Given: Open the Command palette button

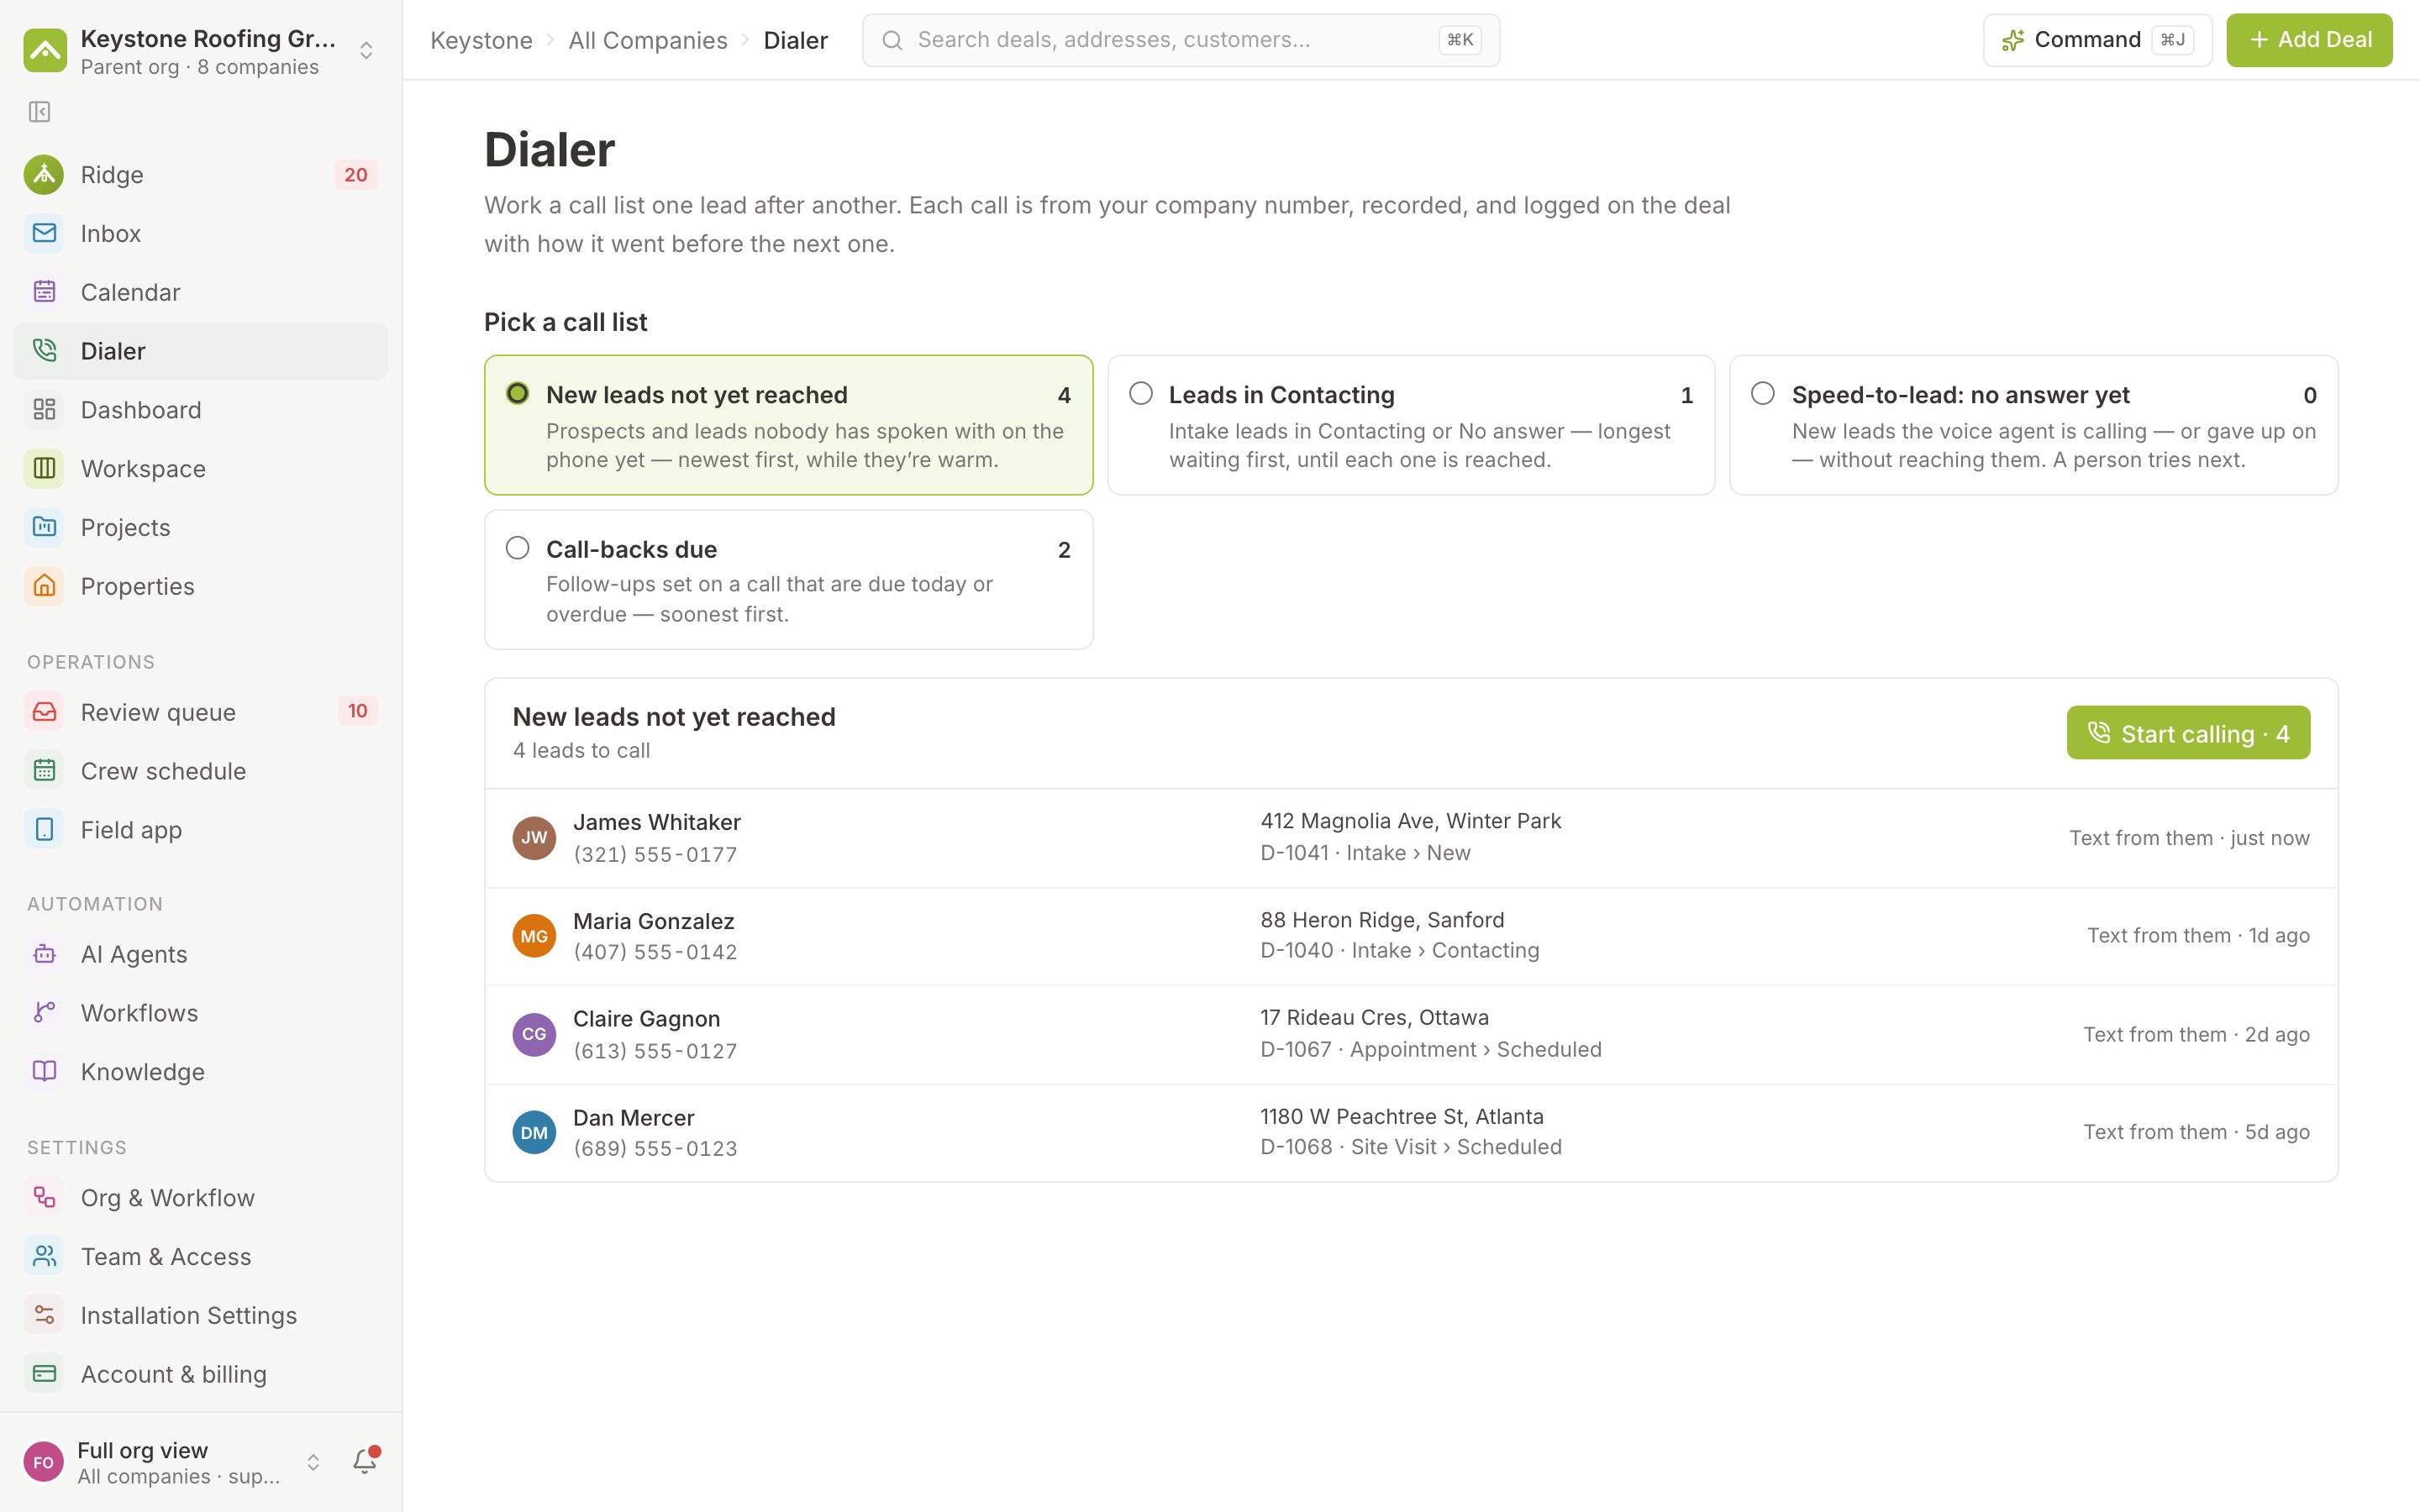Looking at the screenshot, I should pyautogui.click(x=2097, y=40).
